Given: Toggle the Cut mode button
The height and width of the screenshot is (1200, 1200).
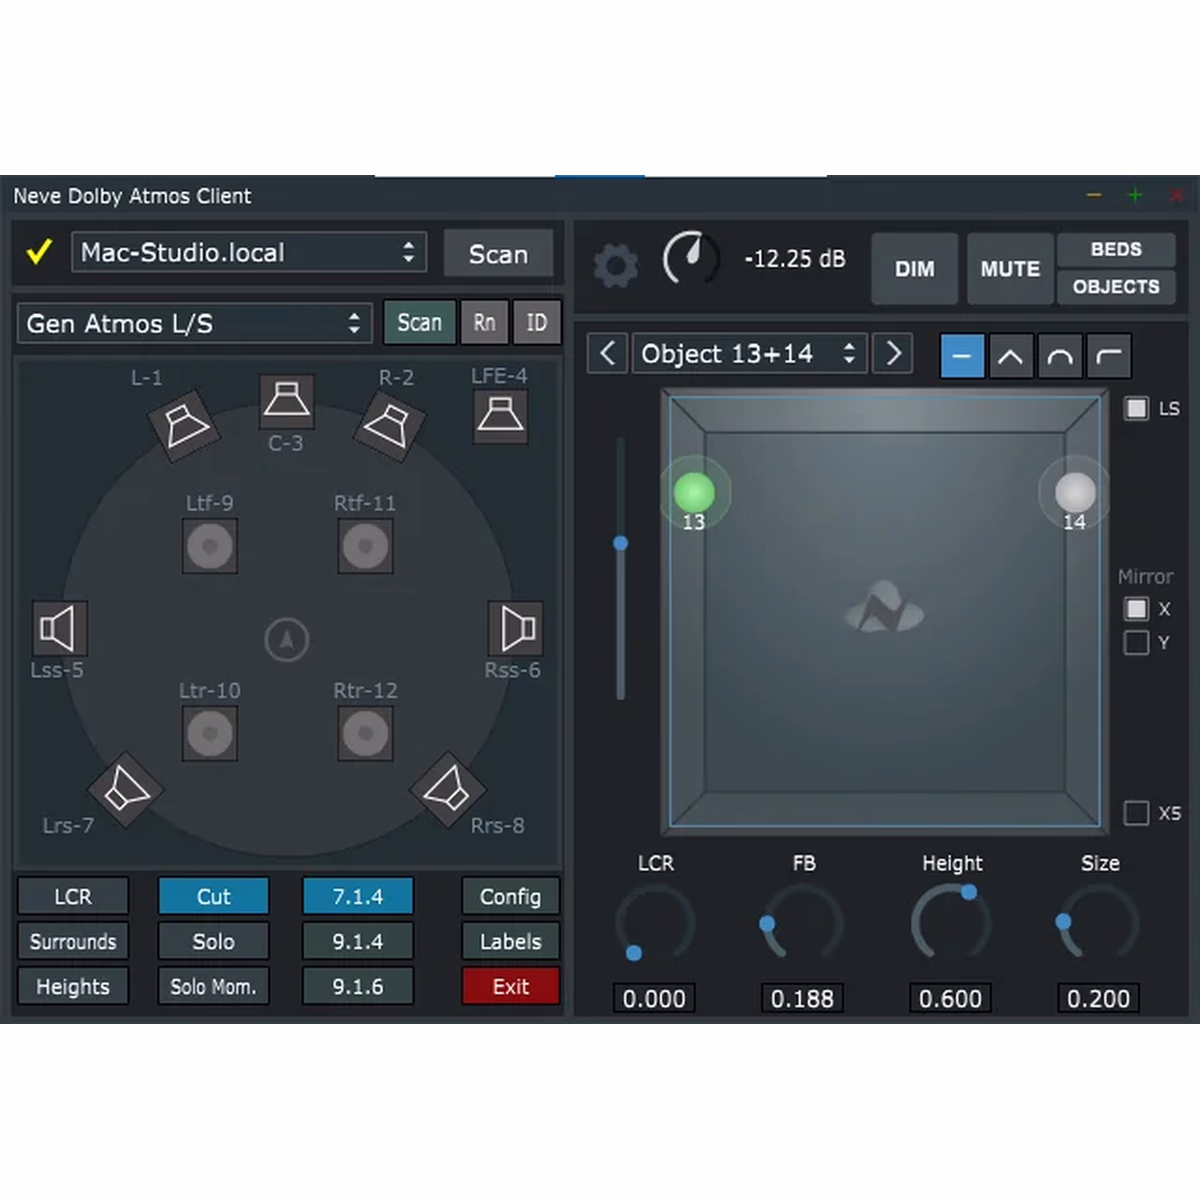Looking at the screenshot, I should click(213, 896).
